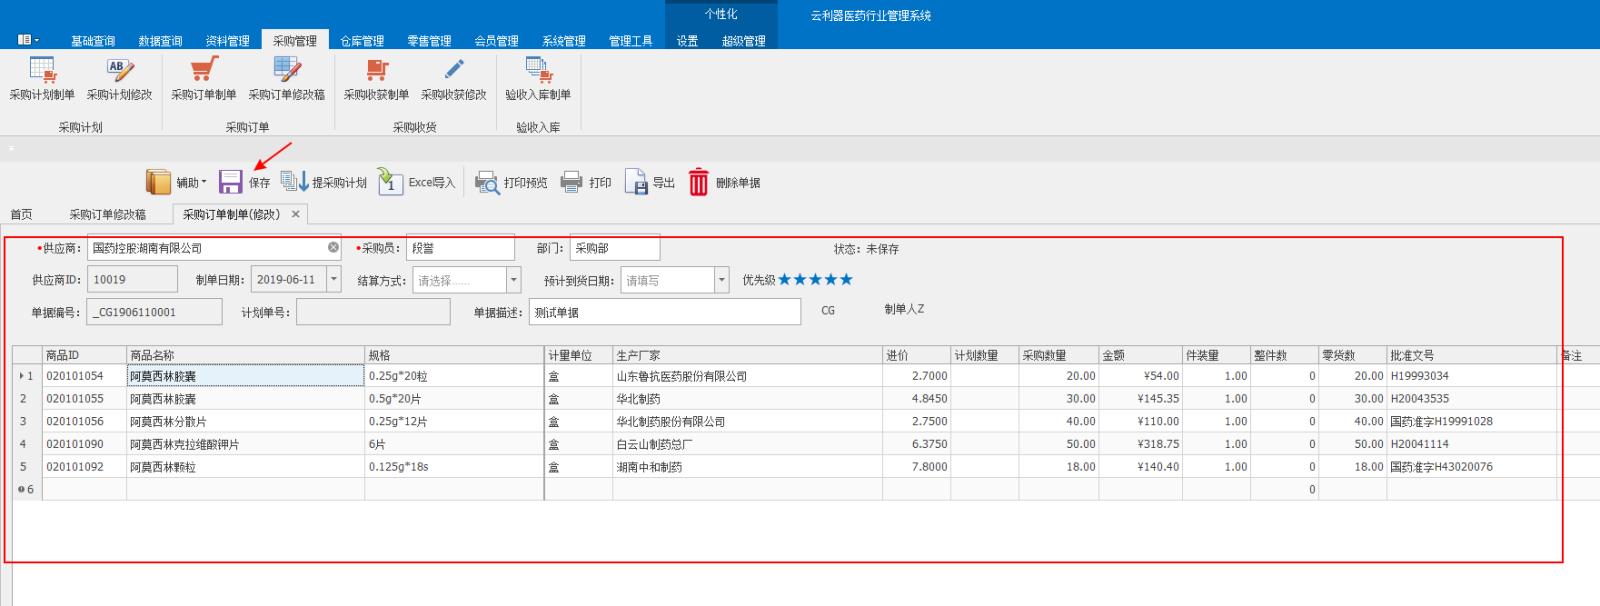Open the 制单日期 date dropdown
This screenshot has width=1600, height=606.
pos(334,280)
